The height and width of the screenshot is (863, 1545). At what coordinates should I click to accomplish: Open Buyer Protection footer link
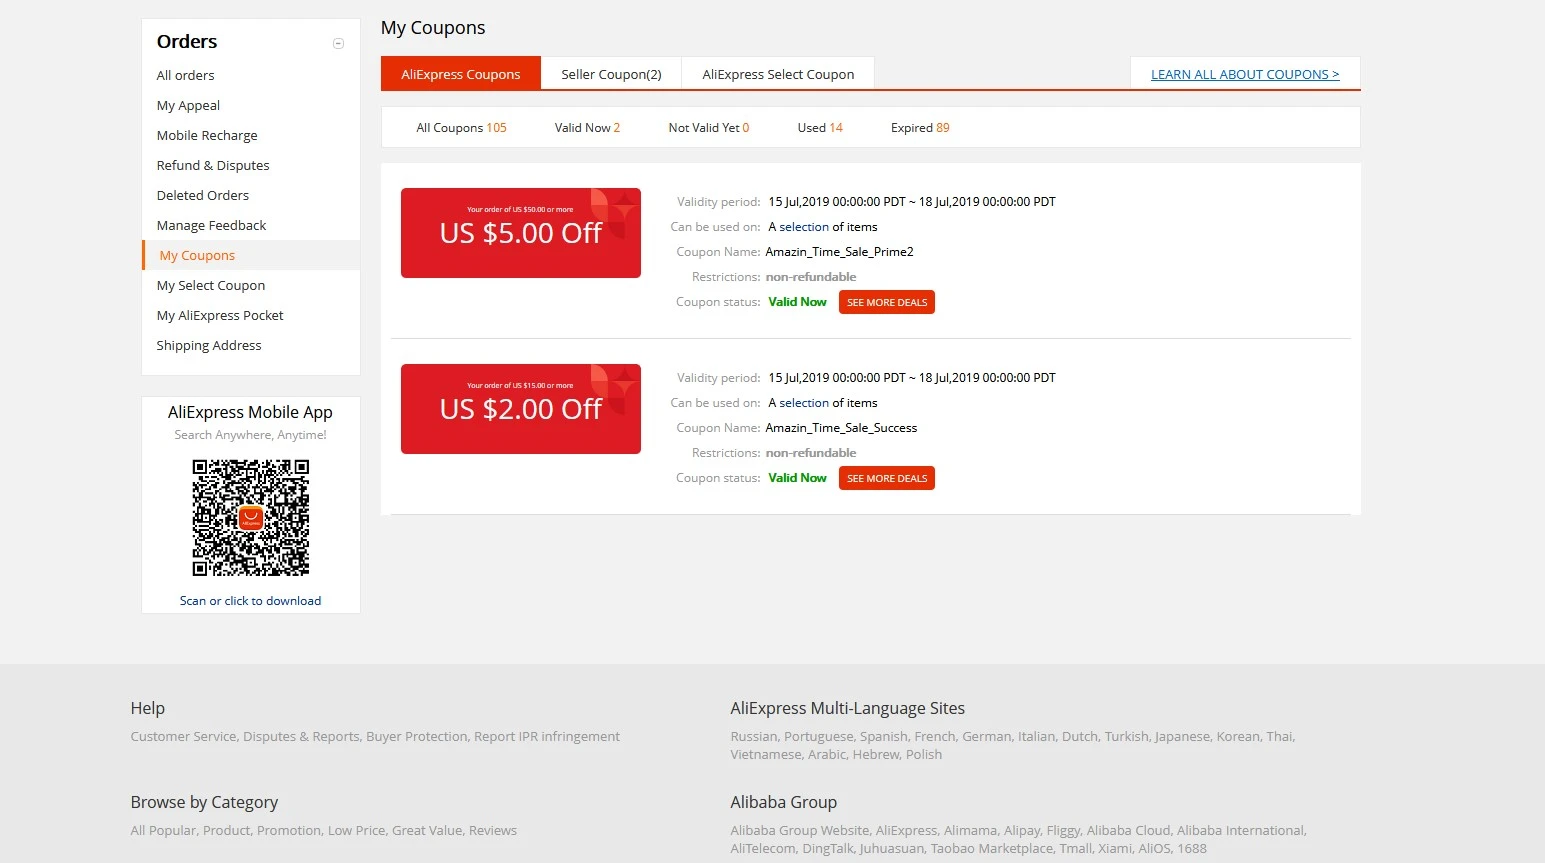[x=417, y=737]
